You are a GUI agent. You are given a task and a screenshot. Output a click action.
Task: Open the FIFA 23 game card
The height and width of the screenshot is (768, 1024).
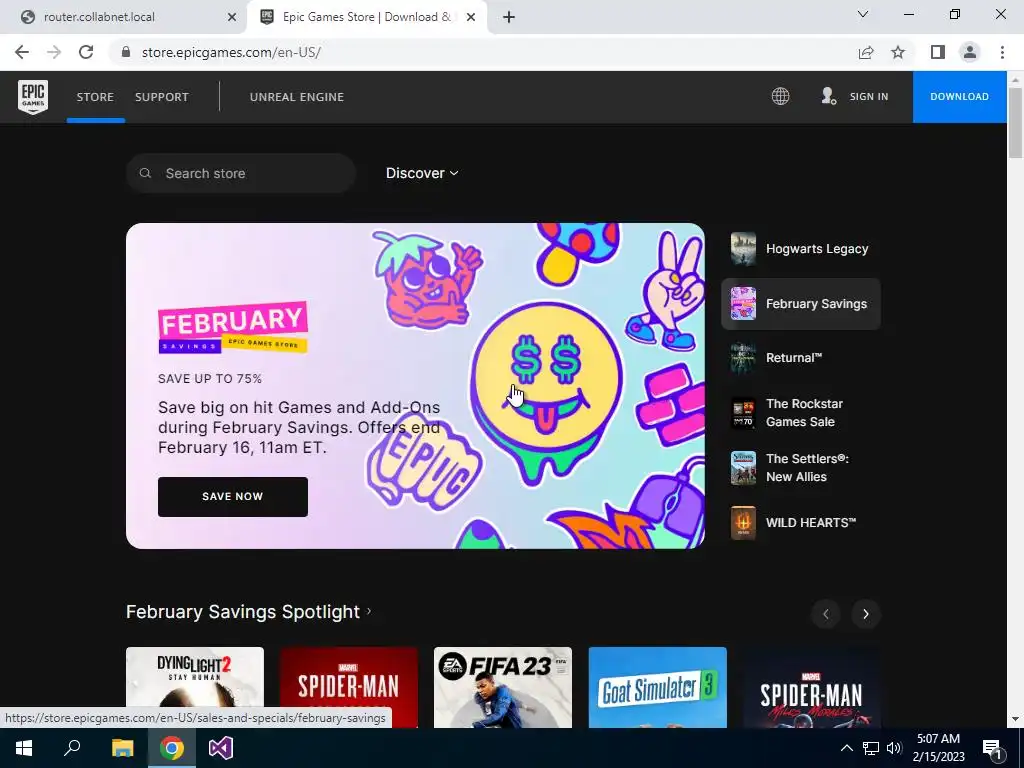pos(503,687)
